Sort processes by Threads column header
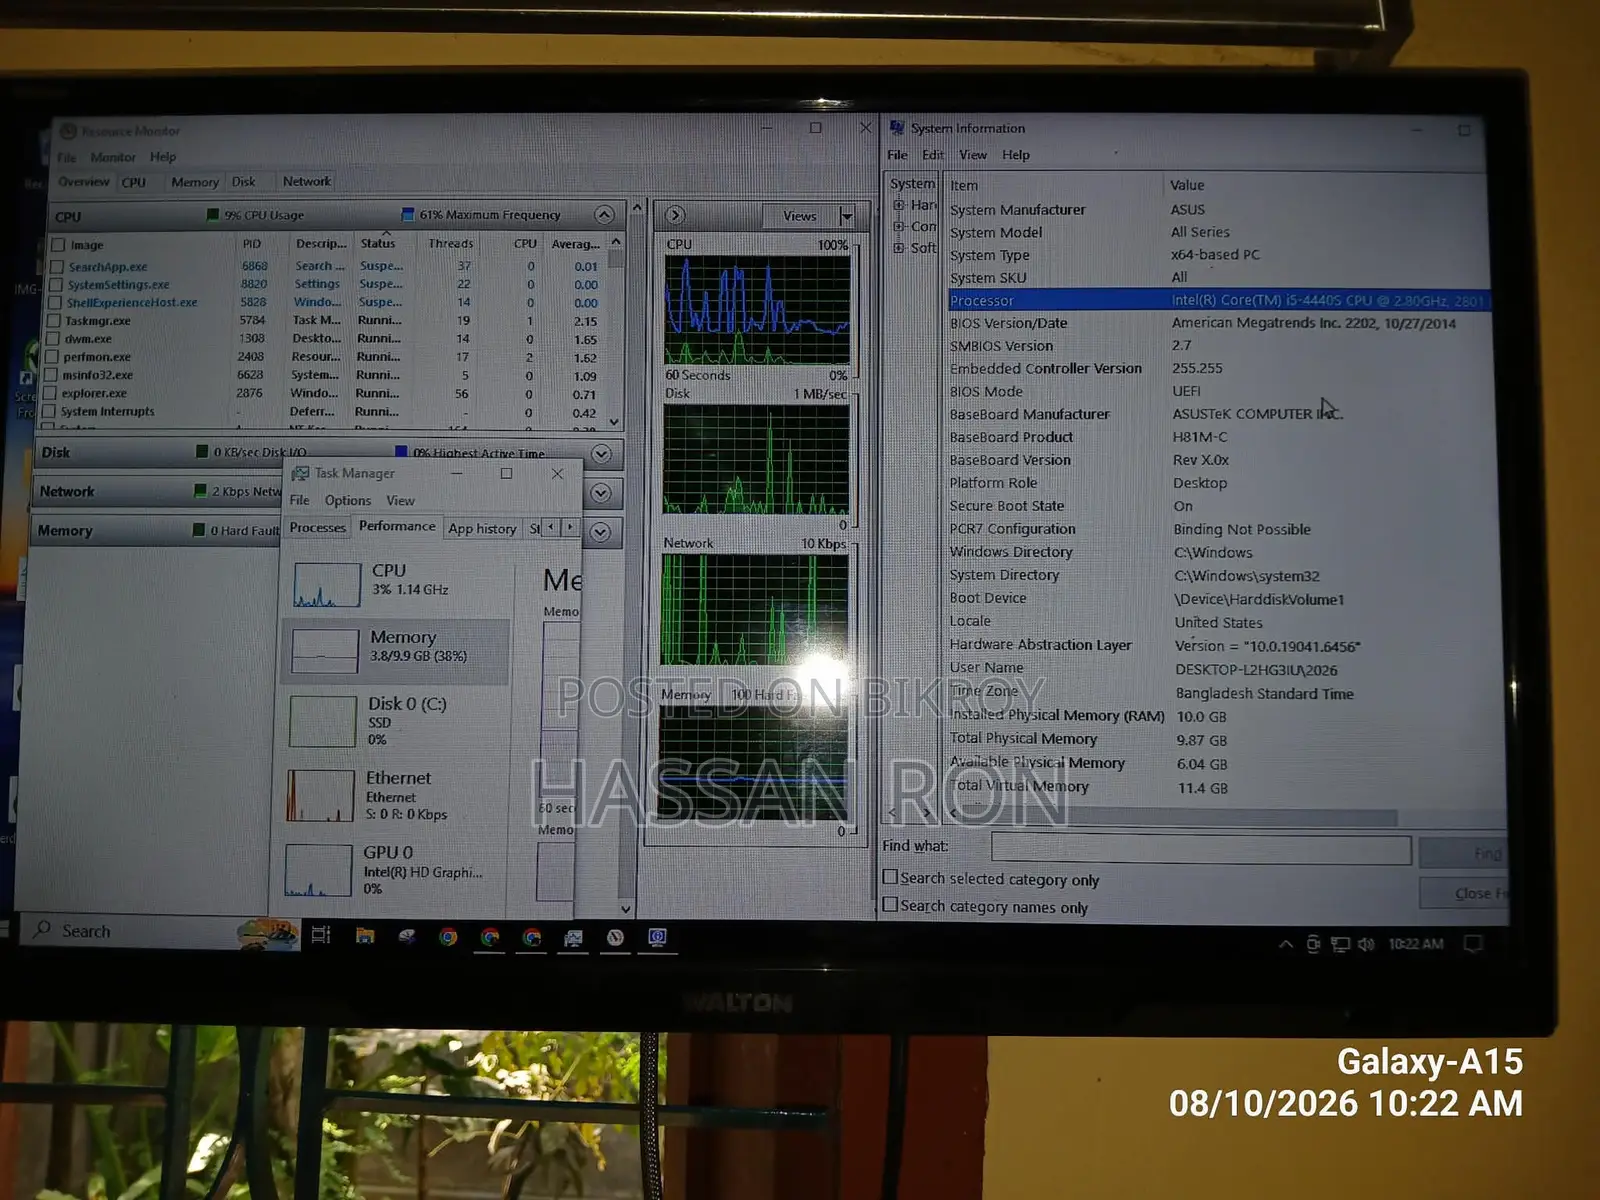Screen dimensions: 1600x1200 point(451,244)
